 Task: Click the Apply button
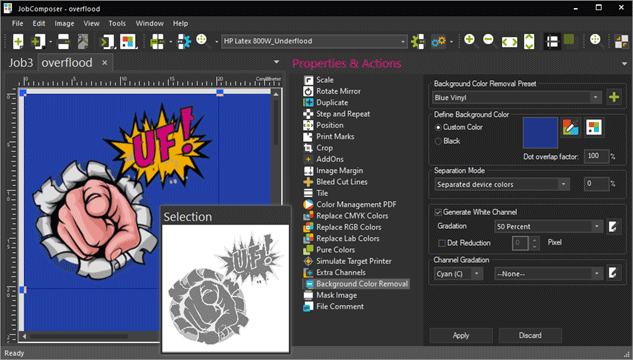(461, 335)
